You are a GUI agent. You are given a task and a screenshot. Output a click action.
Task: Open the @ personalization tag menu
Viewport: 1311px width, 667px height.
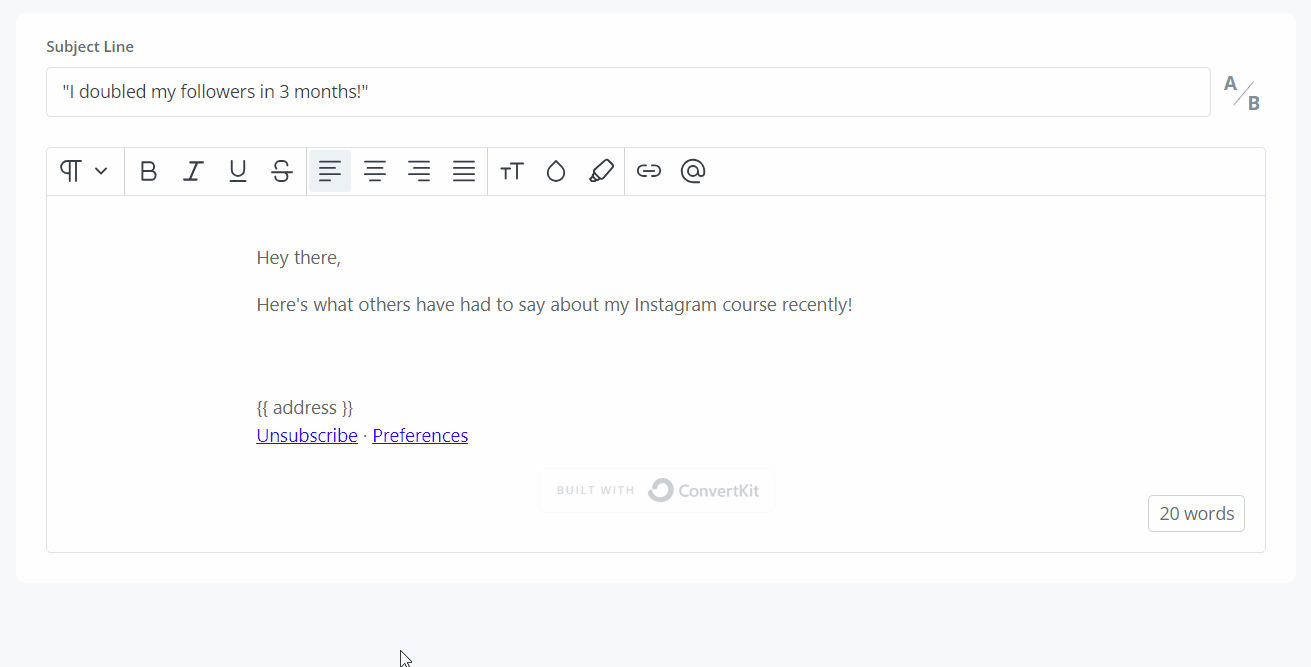(x=693, y=172)
